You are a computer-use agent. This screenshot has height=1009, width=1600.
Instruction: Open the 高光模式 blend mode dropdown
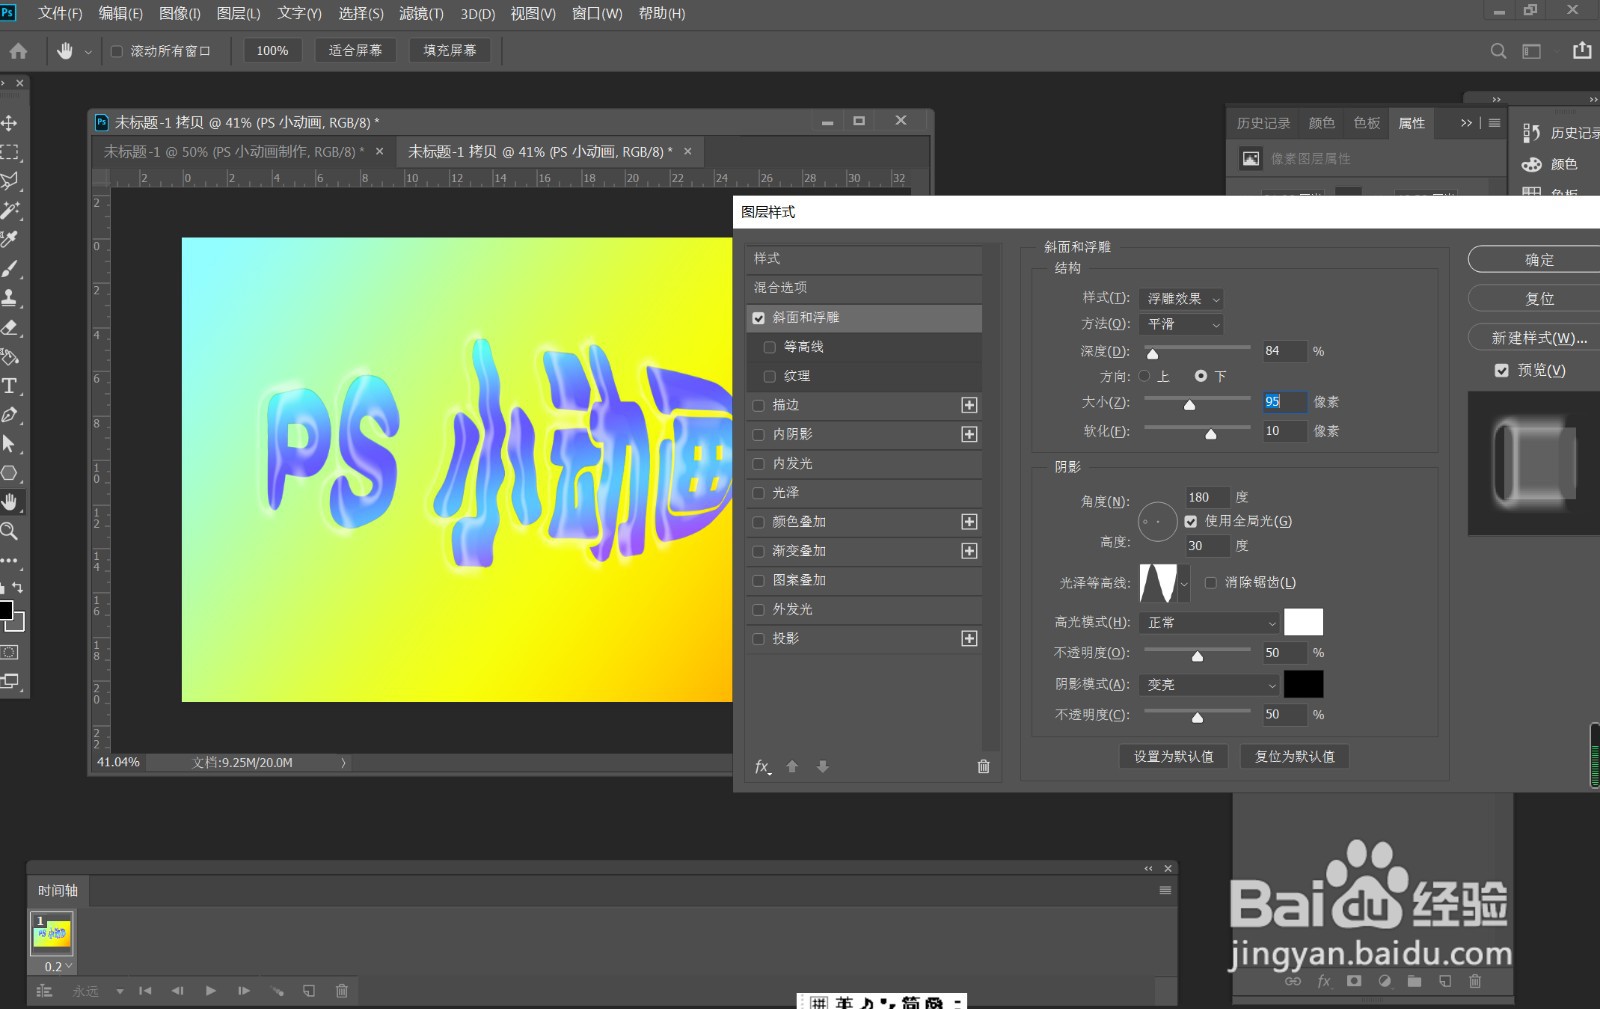point(1207,622)
